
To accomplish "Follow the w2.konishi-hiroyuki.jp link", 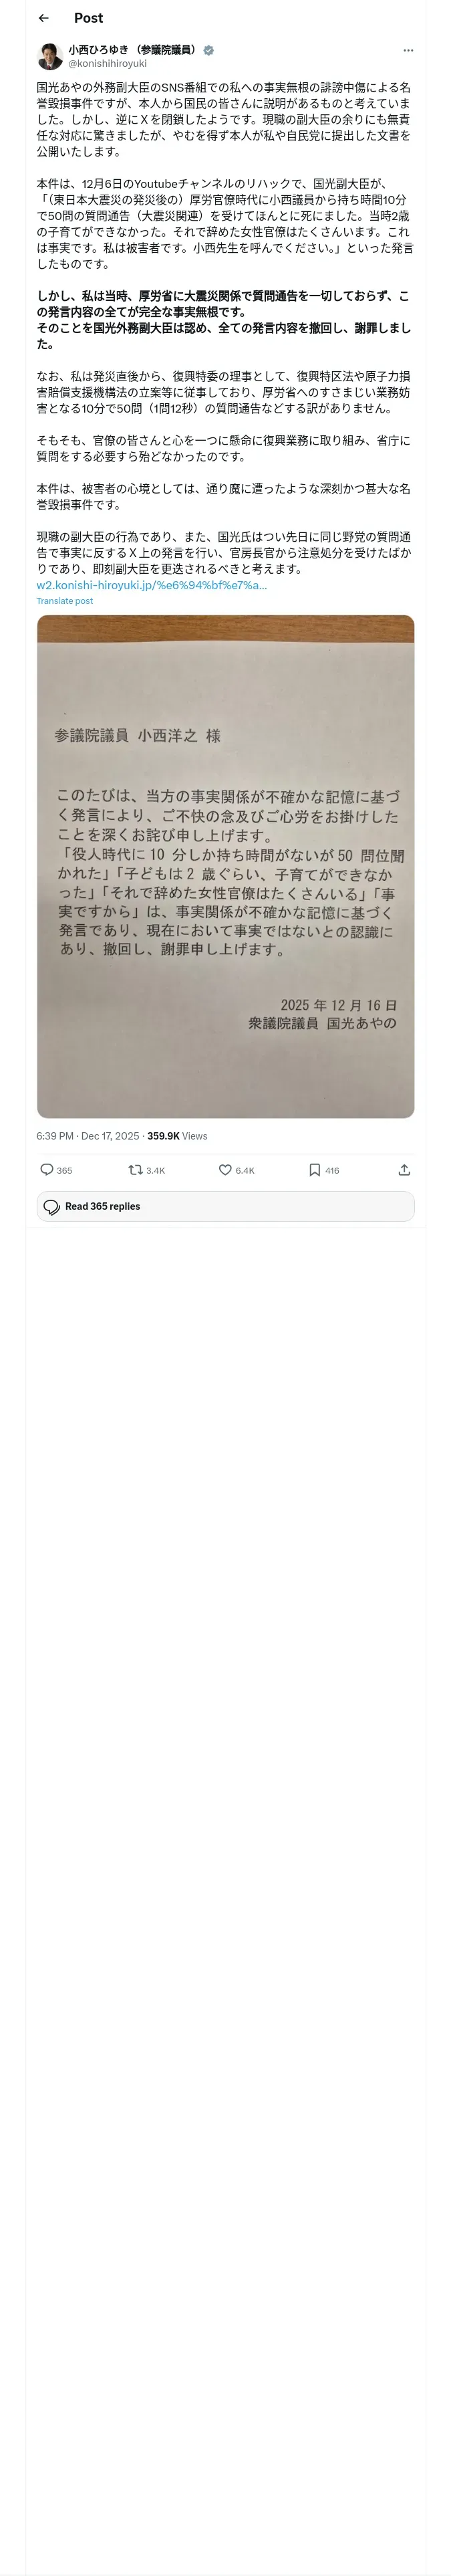I will pos(152,585).
